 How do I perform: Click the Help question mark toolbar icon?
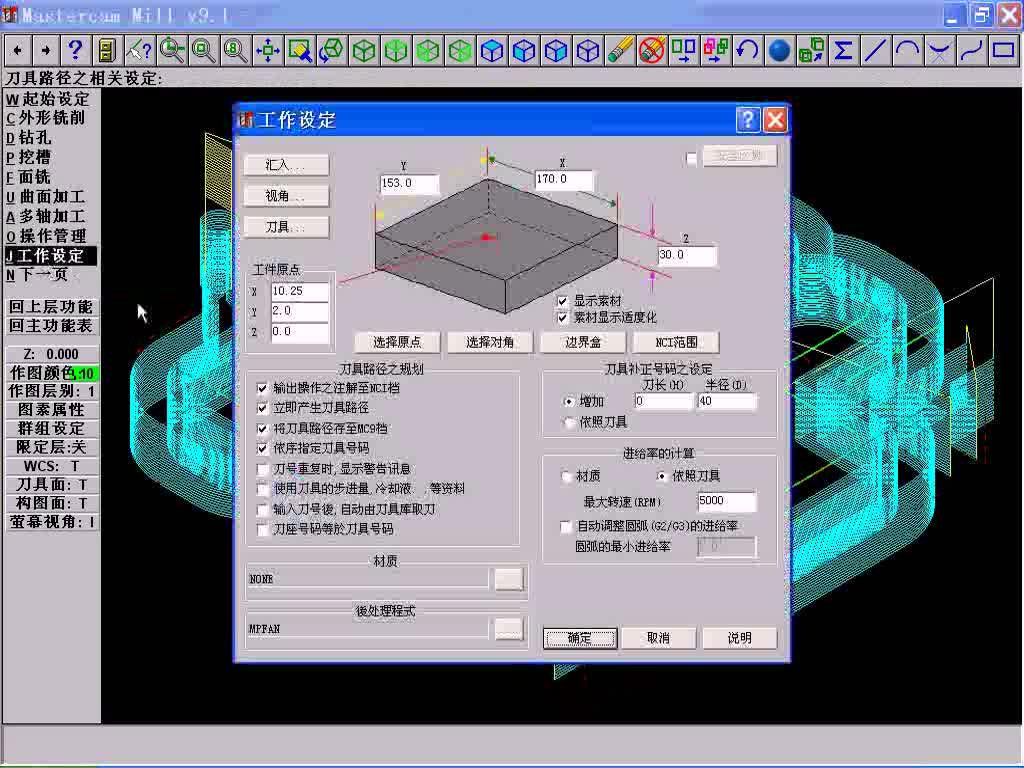pos(74,50)
